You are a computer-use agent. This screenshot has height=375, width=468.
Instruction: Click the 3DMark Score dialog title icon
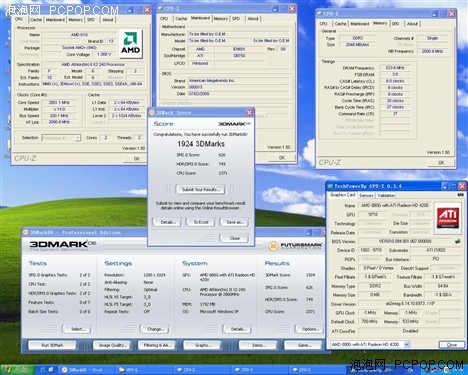pos(152,113)
